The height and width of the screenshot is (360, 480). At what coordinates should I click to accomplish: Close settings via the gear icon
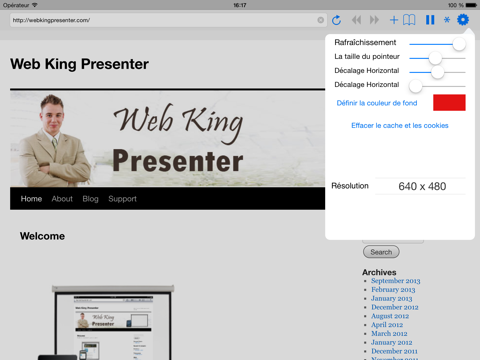(463, 20)
